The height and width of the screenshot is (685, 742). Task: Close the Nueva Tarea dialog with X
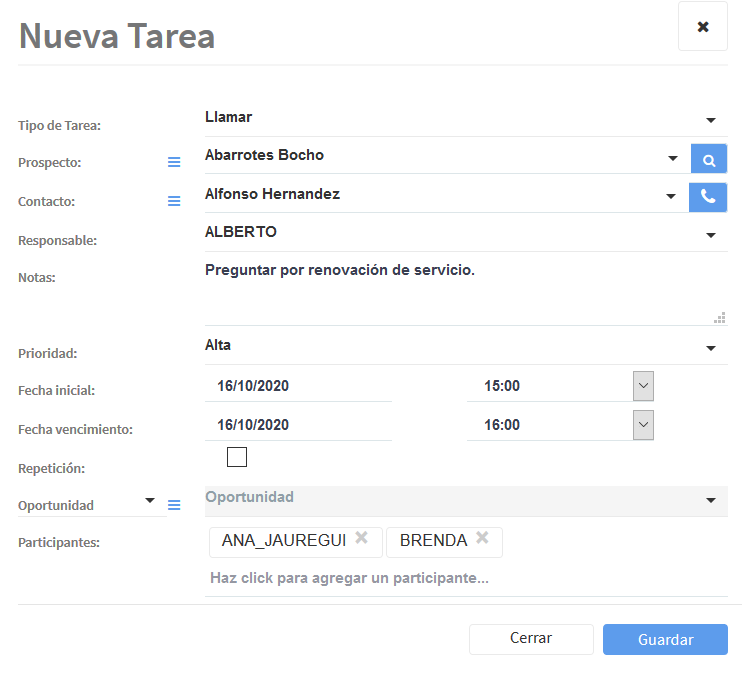click(x=702, y=27)
